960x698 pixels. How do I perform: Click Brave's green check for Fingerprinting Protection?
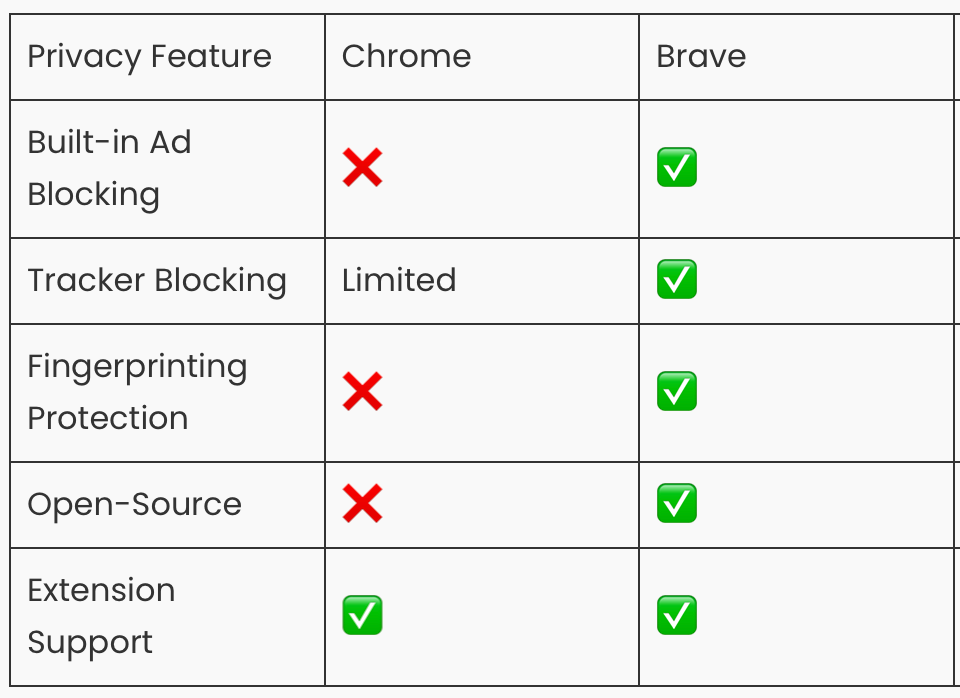click(x=677, y=391)
